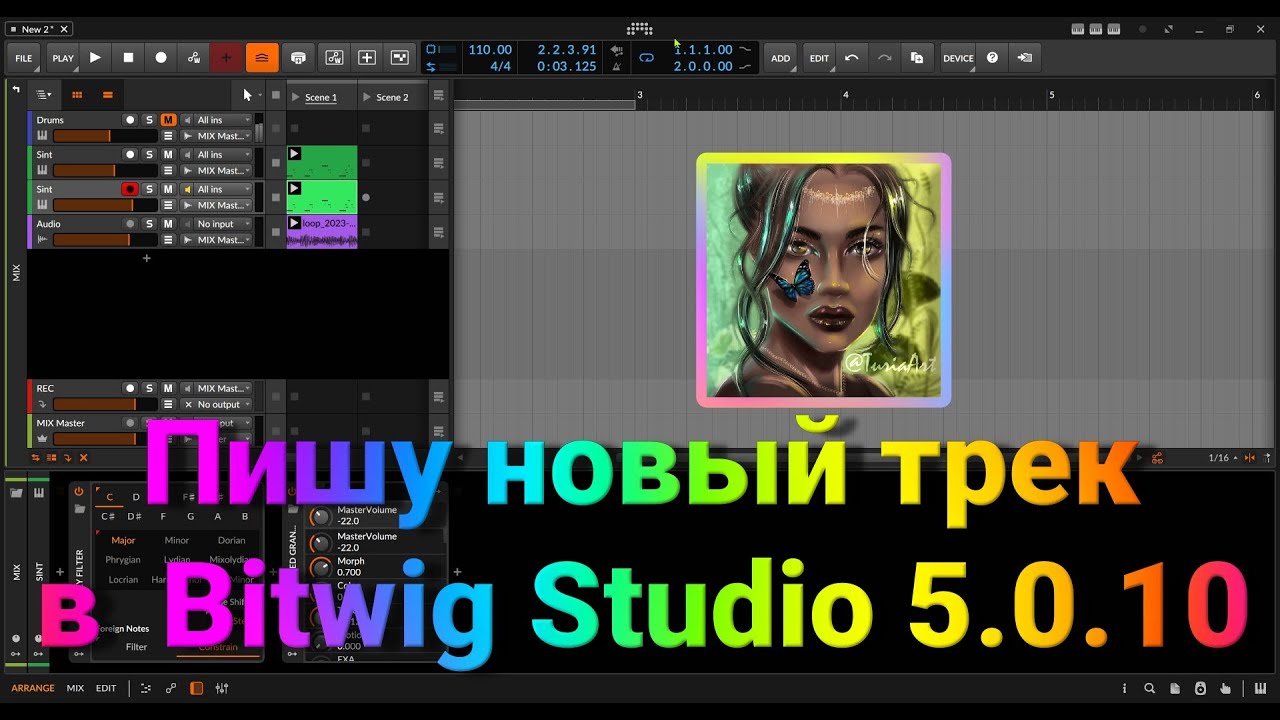Toggle the arranger loop icon

646,58
